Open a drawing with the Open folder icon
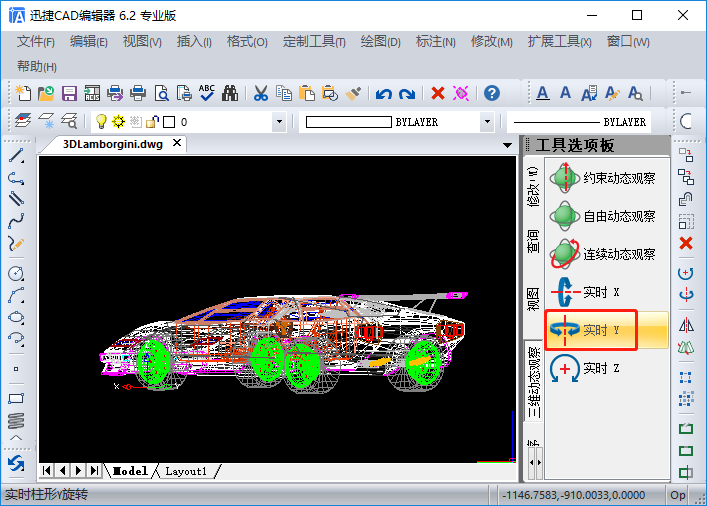Screen dimensions: 707x506 pyautogui.click(x=46, y=93)
